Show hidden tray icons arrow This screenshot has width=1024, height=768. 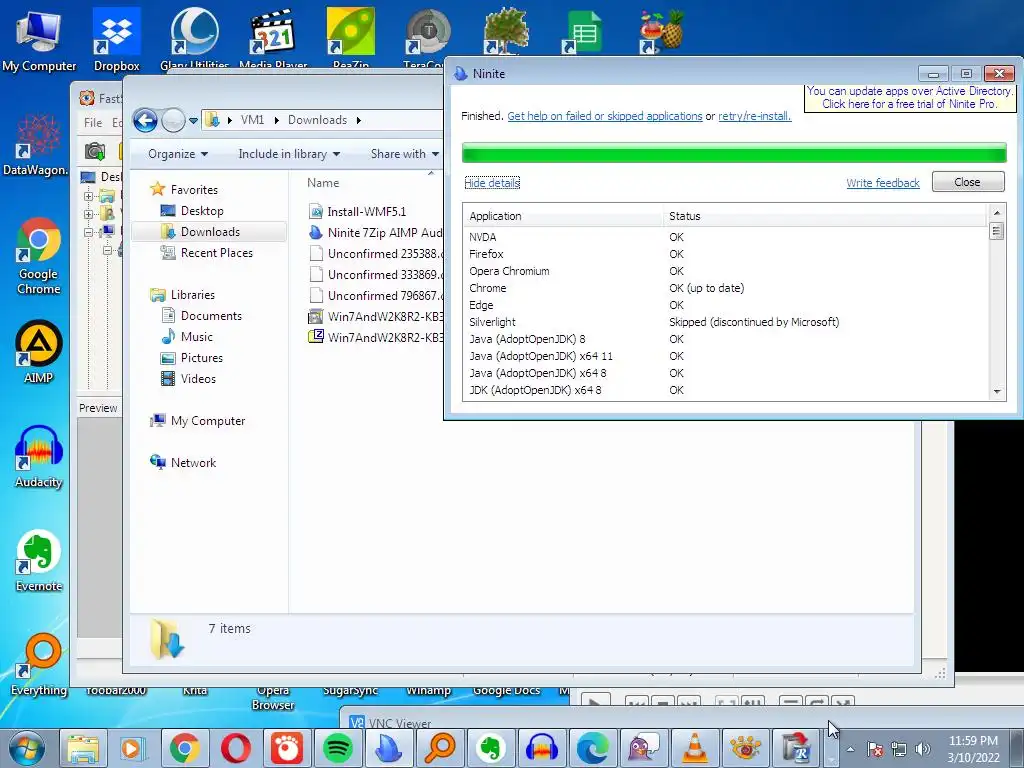point(851,749)
